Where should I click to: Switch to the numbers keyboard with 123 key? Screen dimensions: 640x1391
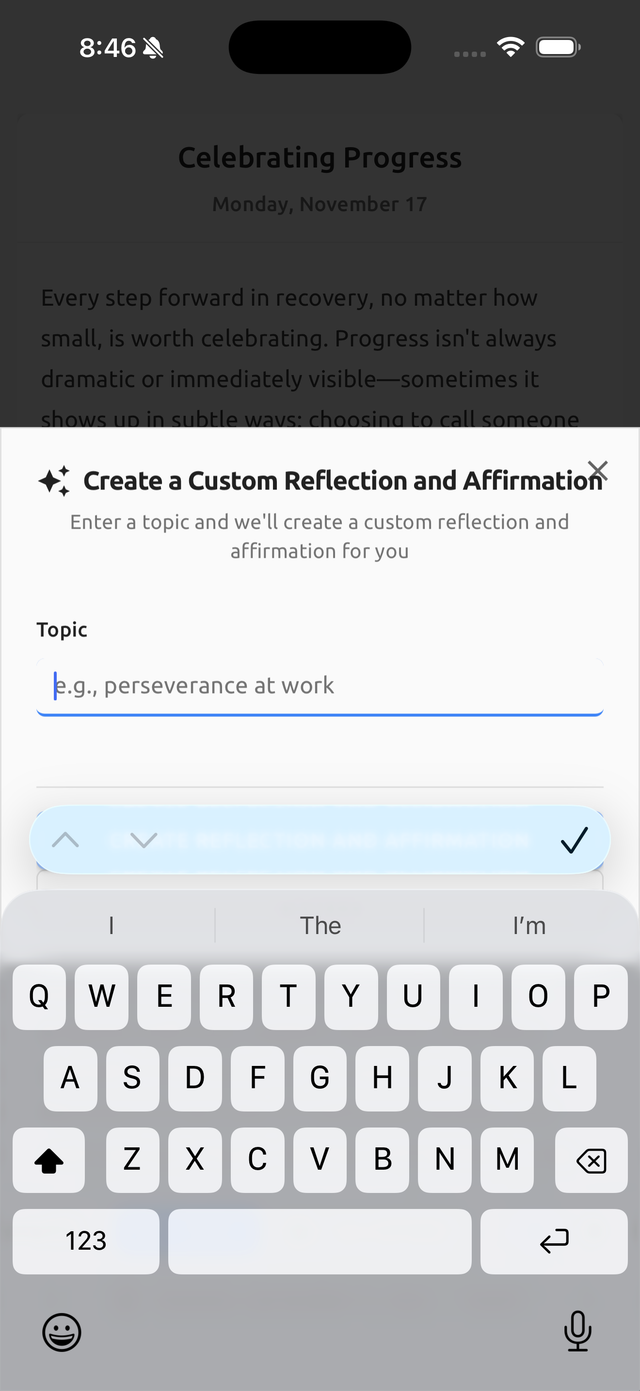pyautogui.click(x=85, y=1240)
